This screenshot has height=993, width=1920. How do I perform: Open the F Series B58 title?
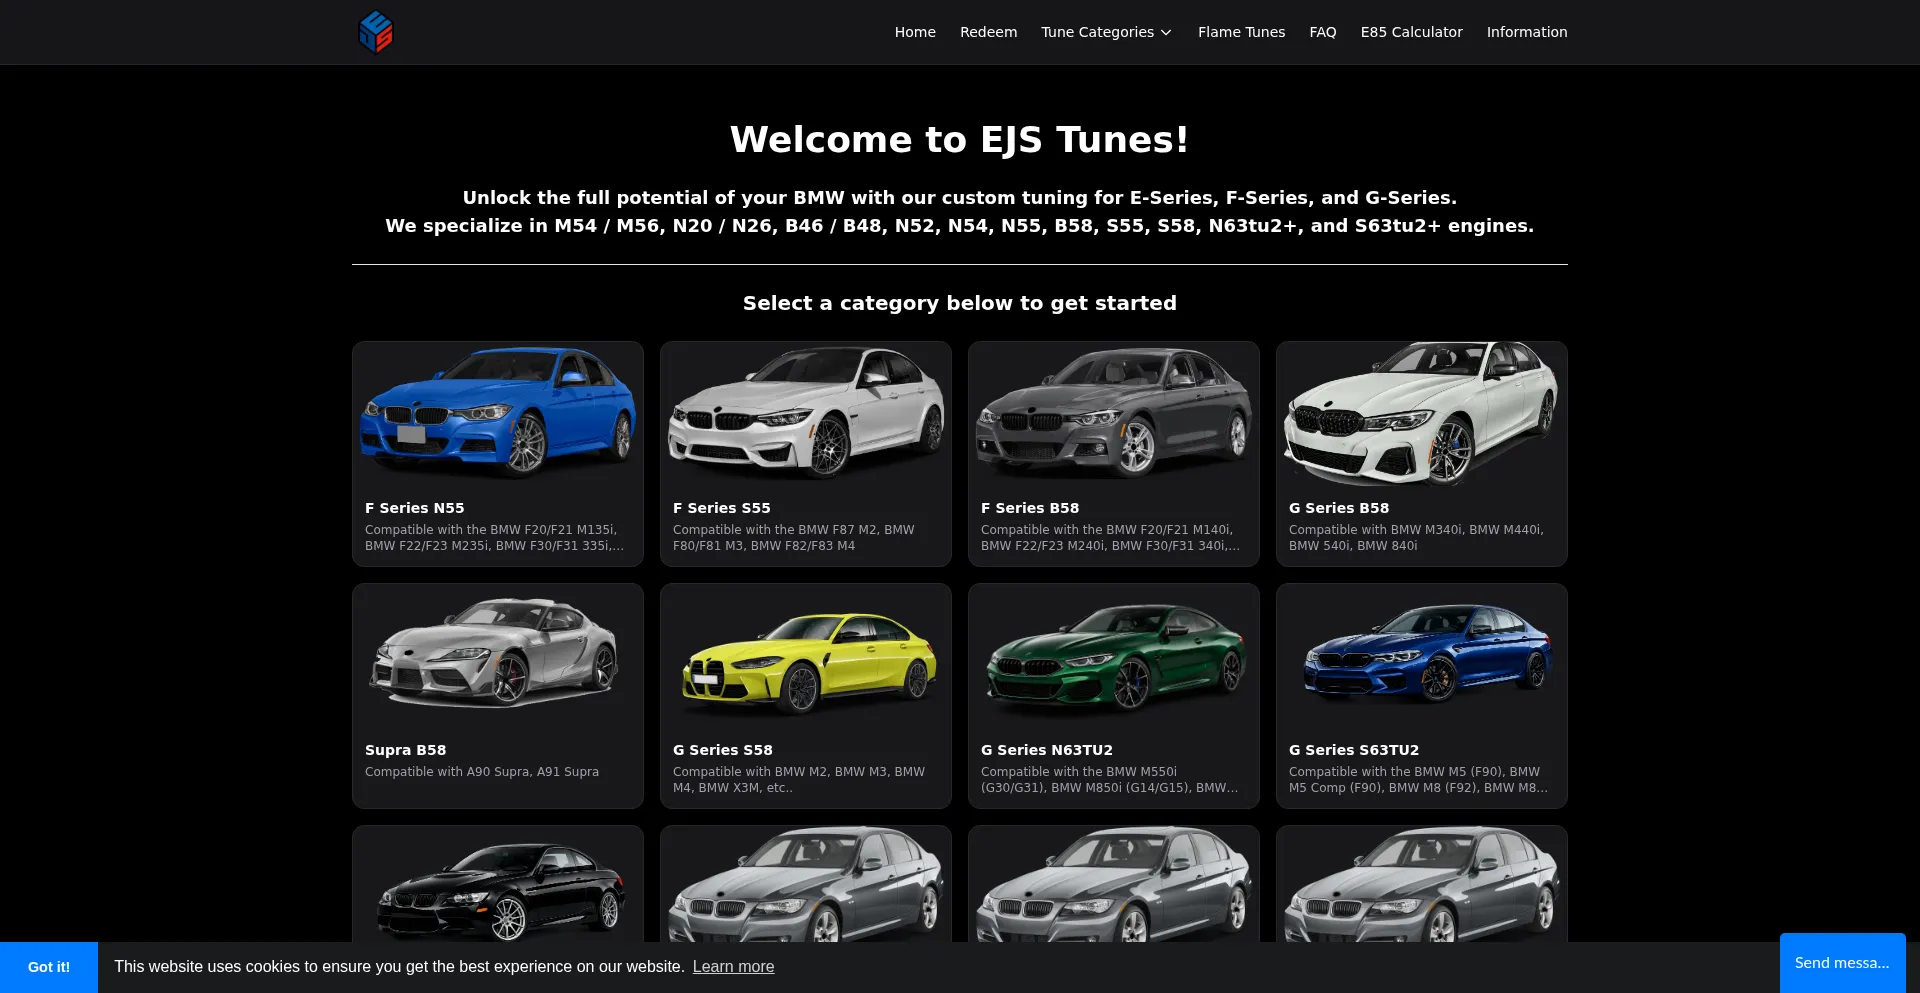coord(1029,508)
